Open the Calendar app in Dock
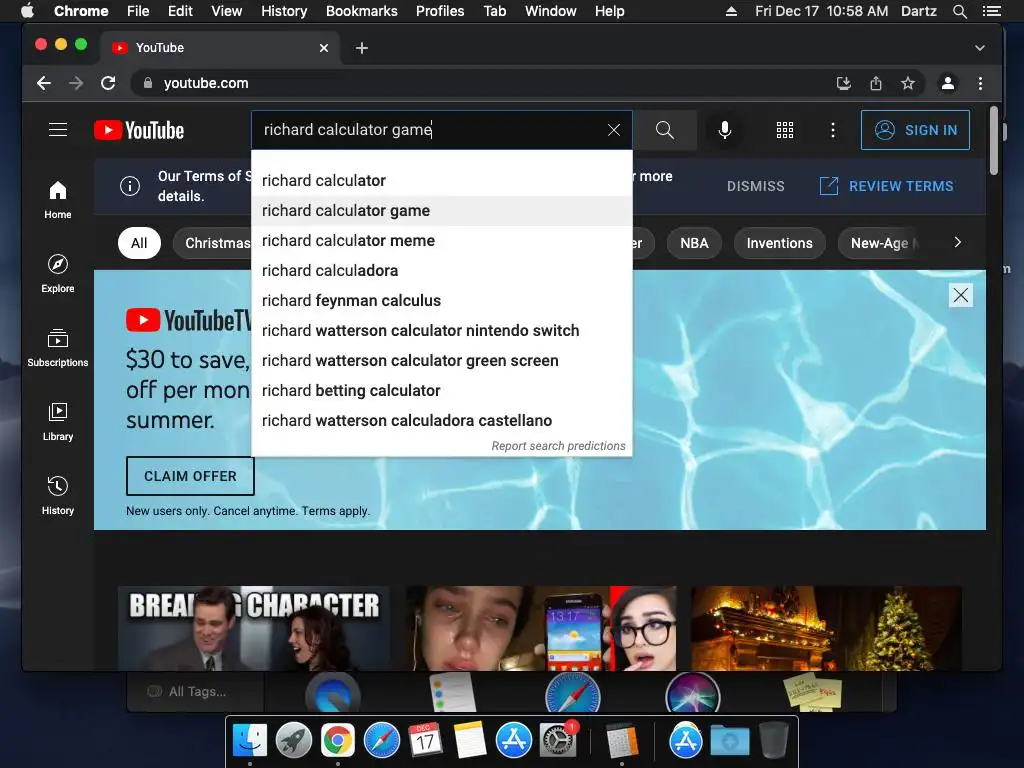The image size is (1024, 768). click(x=425, y=740)
